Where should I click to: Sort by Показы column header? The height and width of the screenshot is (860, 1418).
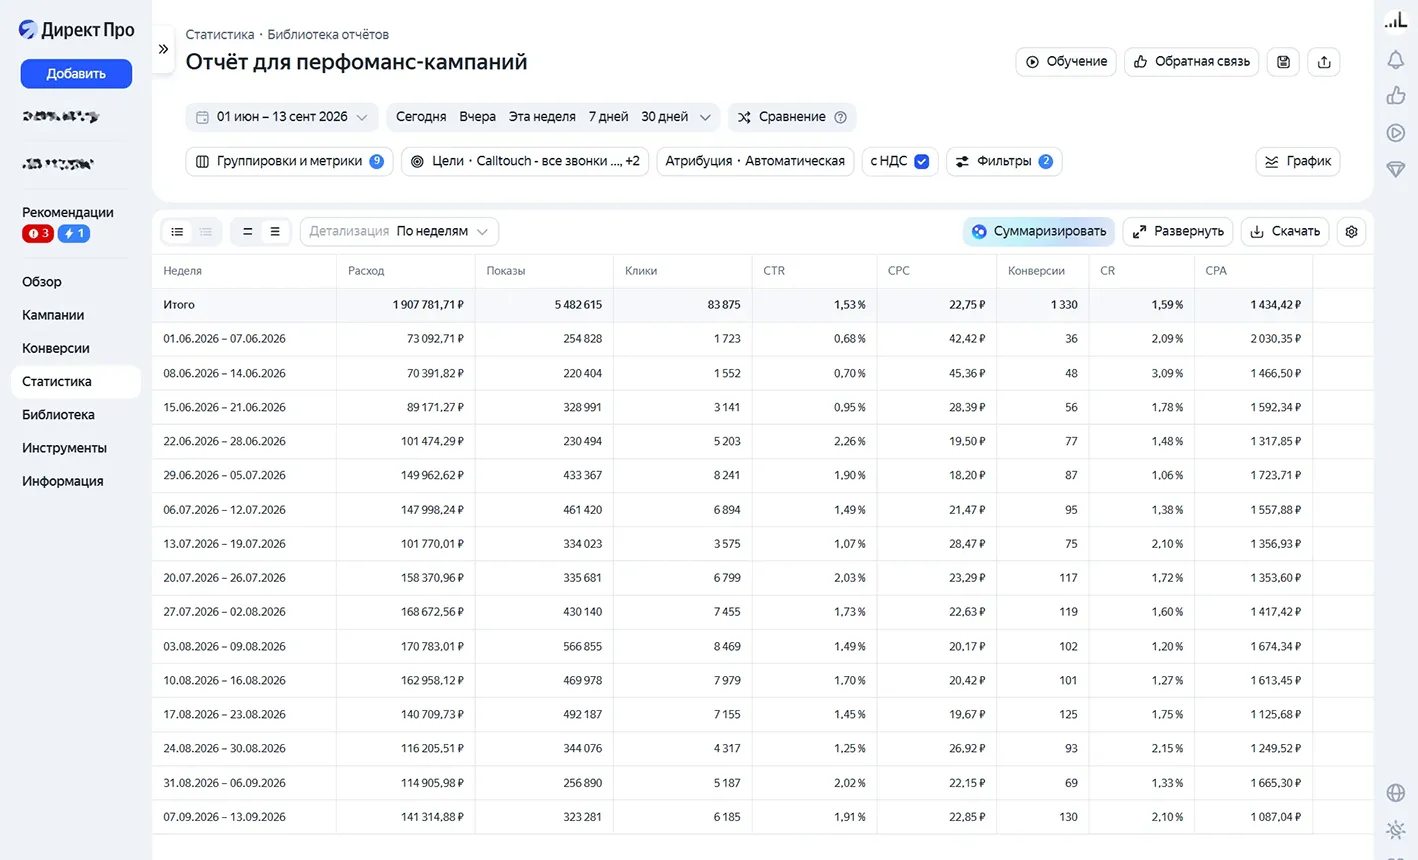pyautogui.click(x=506, y=271)
